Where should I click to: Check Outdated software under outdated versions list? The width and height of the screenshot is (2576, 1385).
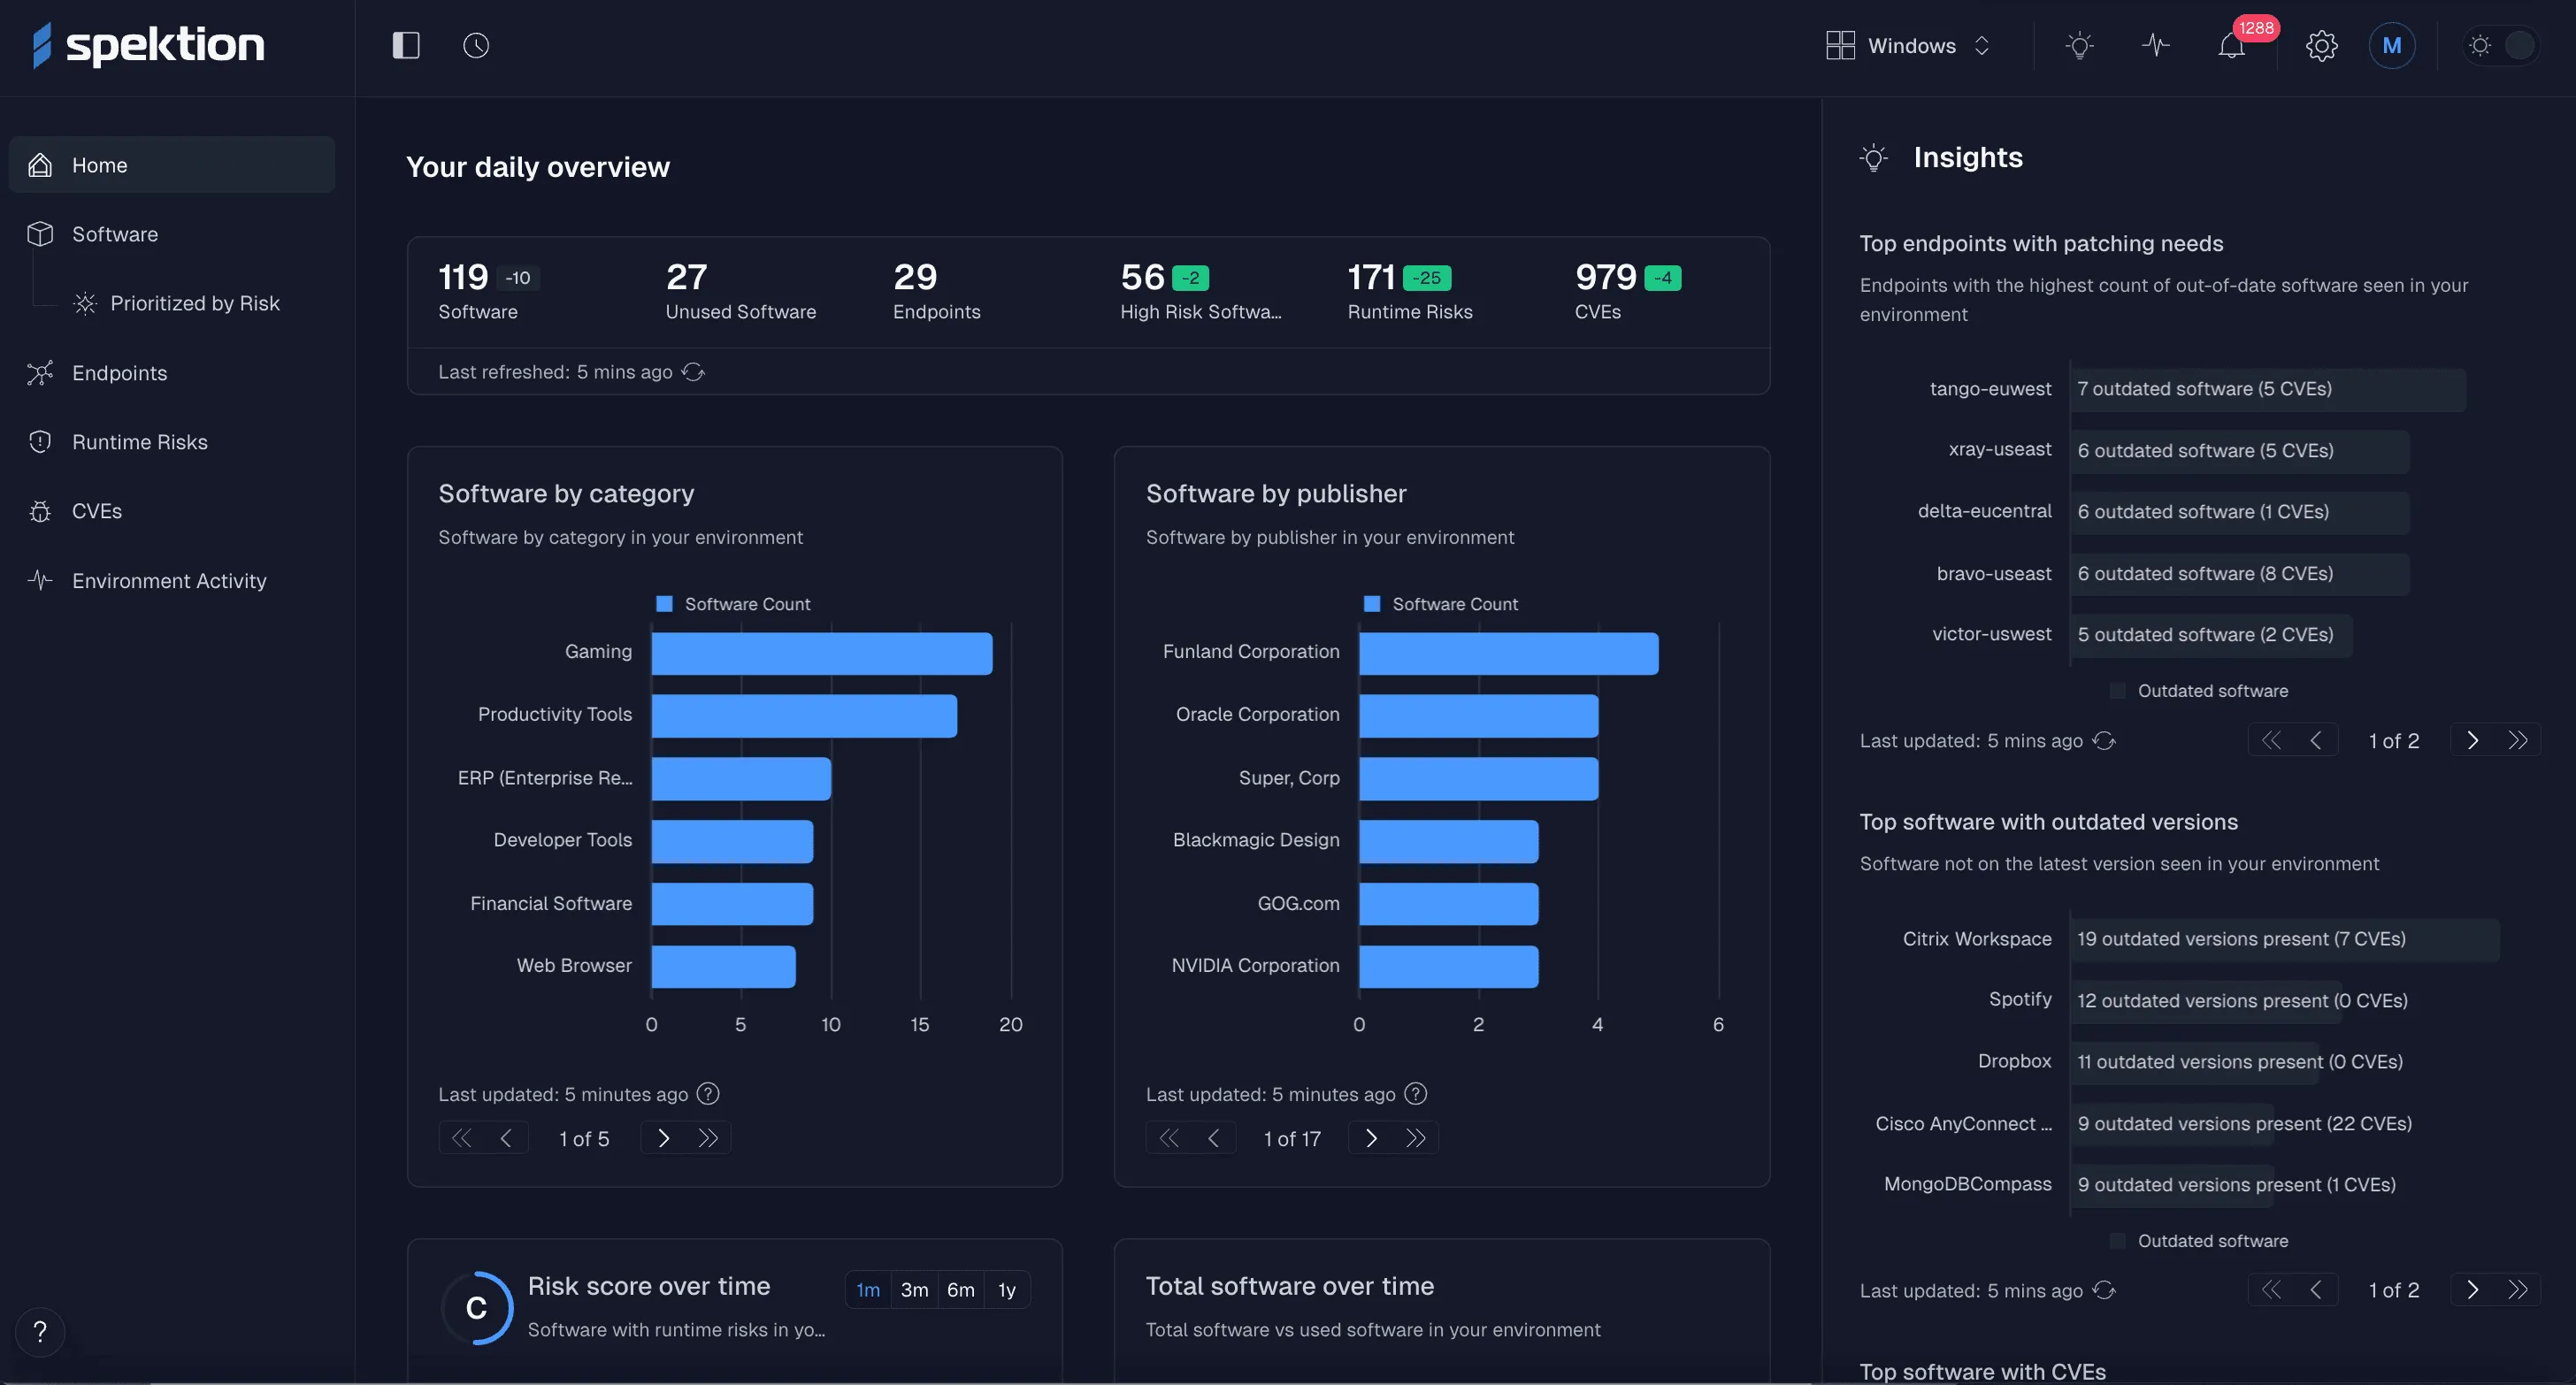point(2117,1240)
